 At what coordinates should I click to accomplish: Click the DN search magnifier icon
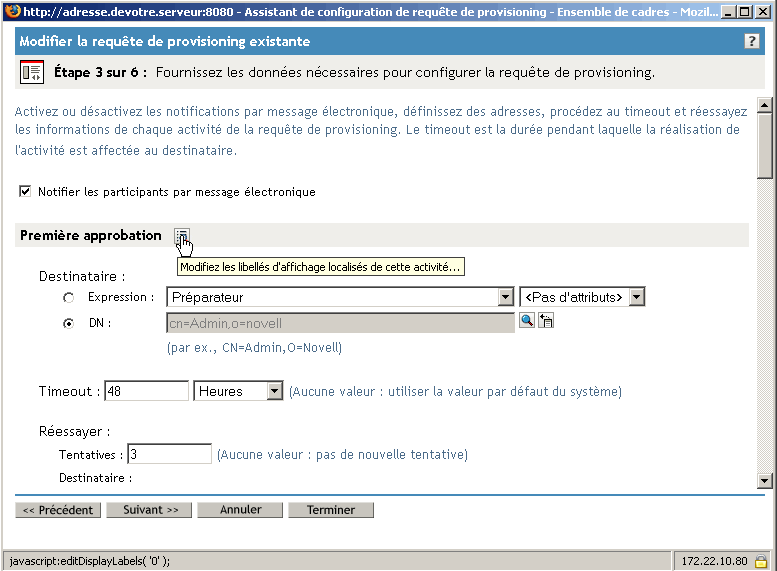[527, 321]
